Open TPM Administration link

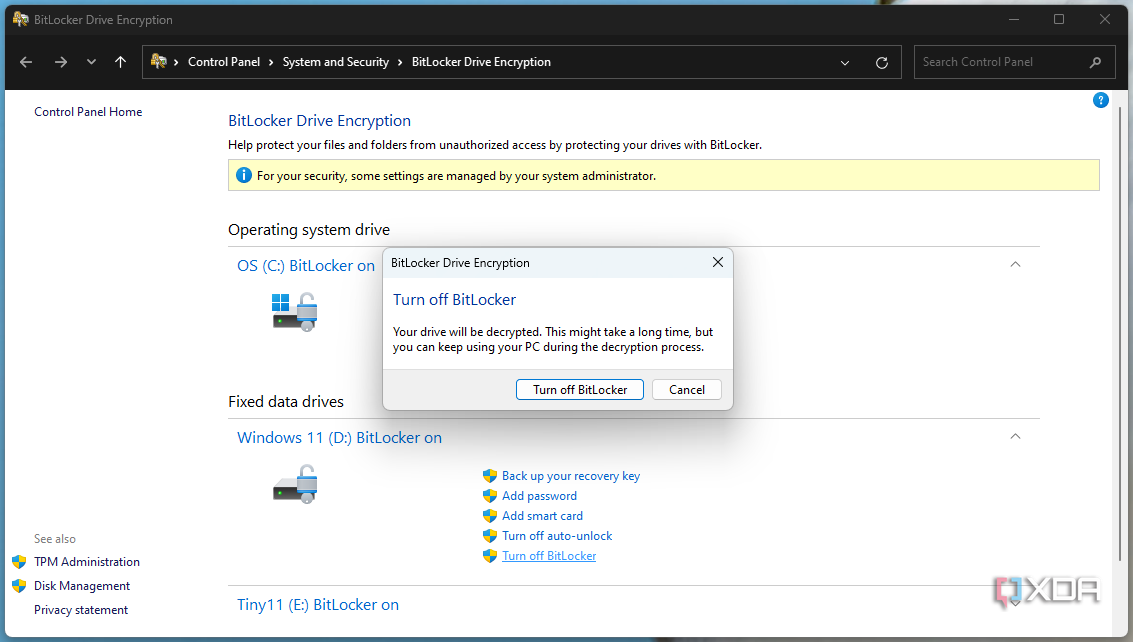click(87, 562)
